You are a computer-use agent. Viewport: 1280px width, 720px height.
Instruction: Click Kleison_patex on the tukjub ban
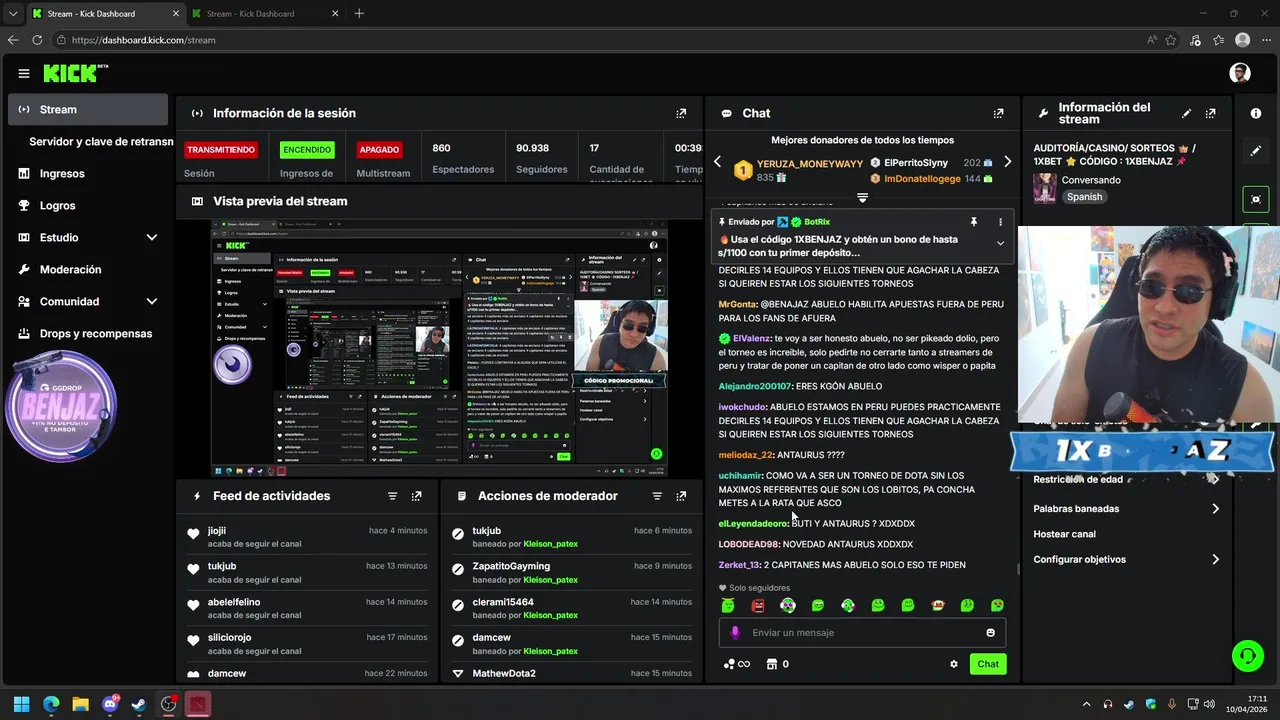(551, 544)
